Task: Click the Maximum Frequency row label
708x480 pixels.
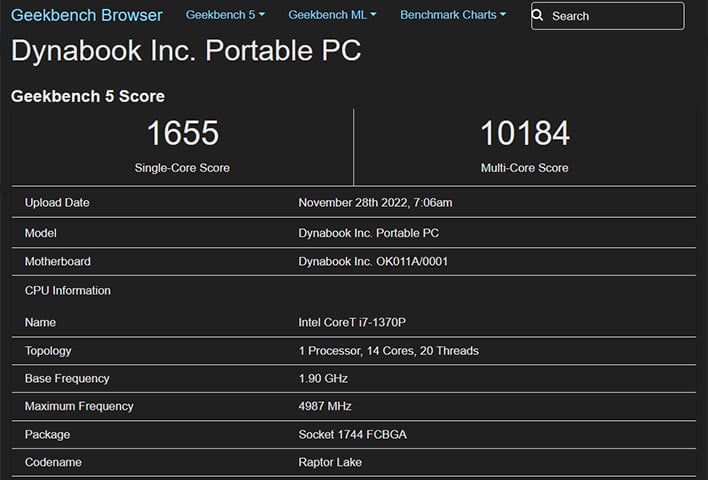Action: point(79,406)
